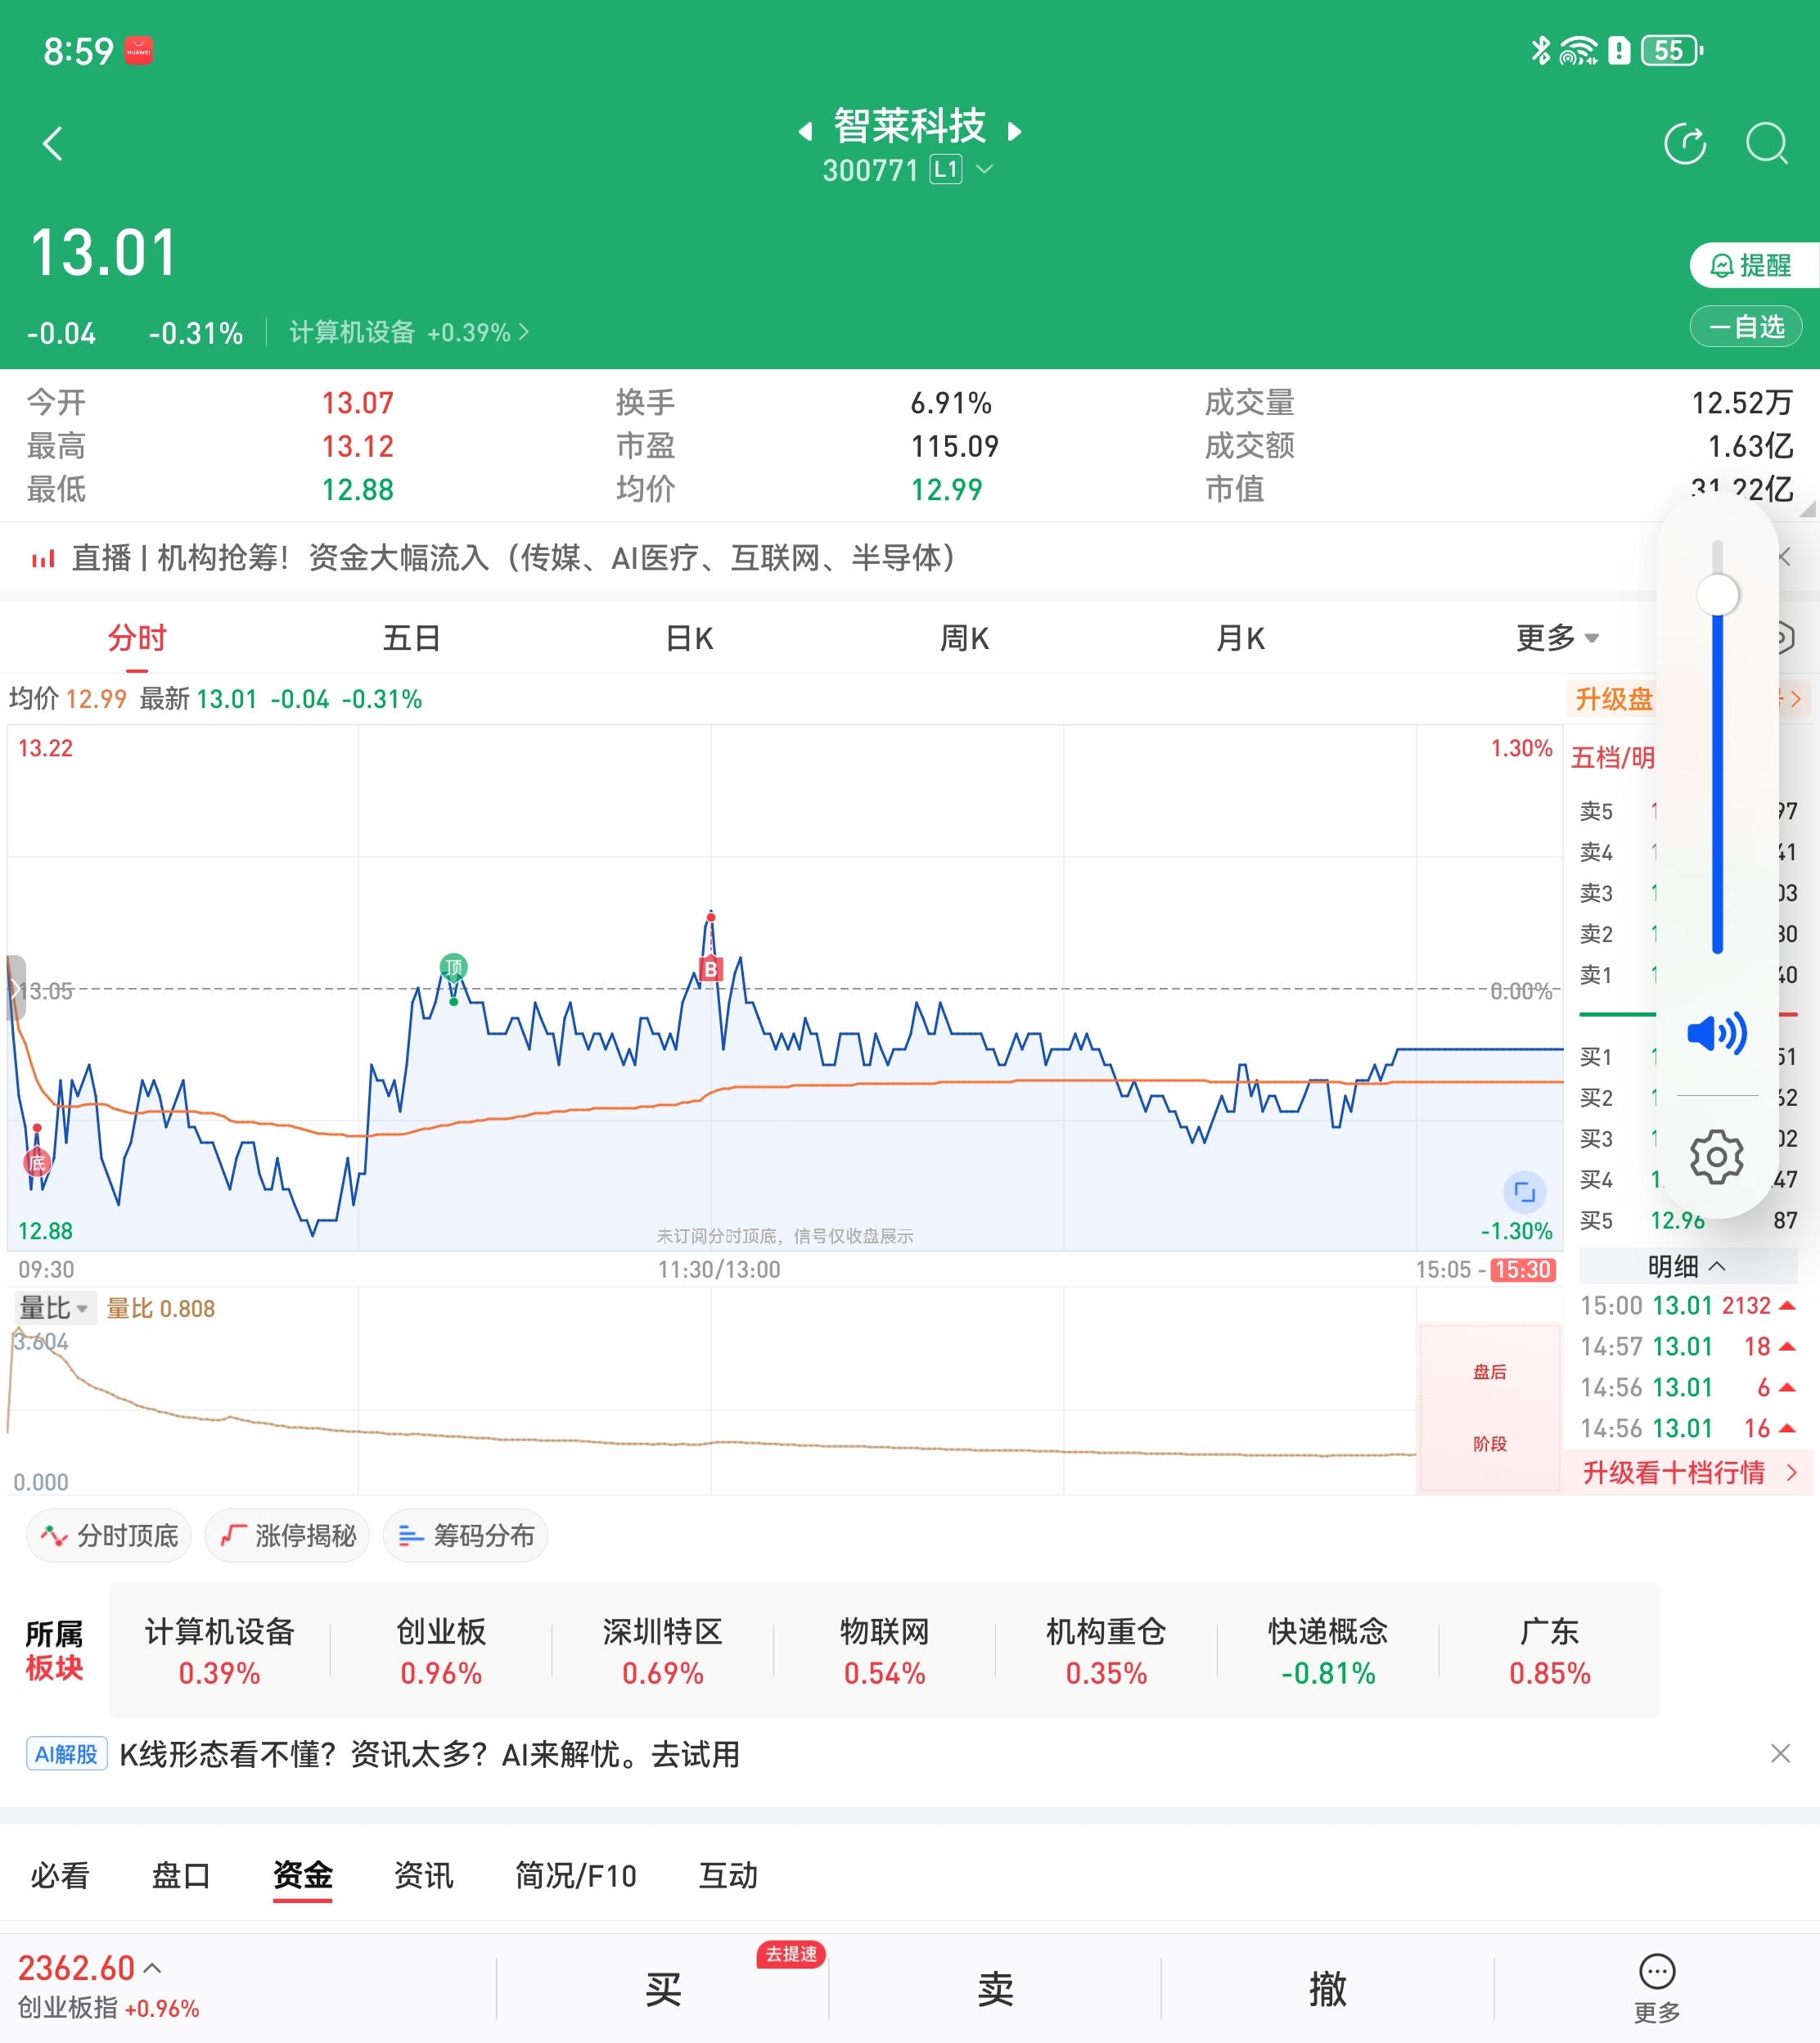Tap the 提醒 alert button
The width and height of the screenshot is (1820, 2043).
[1754, 265]
